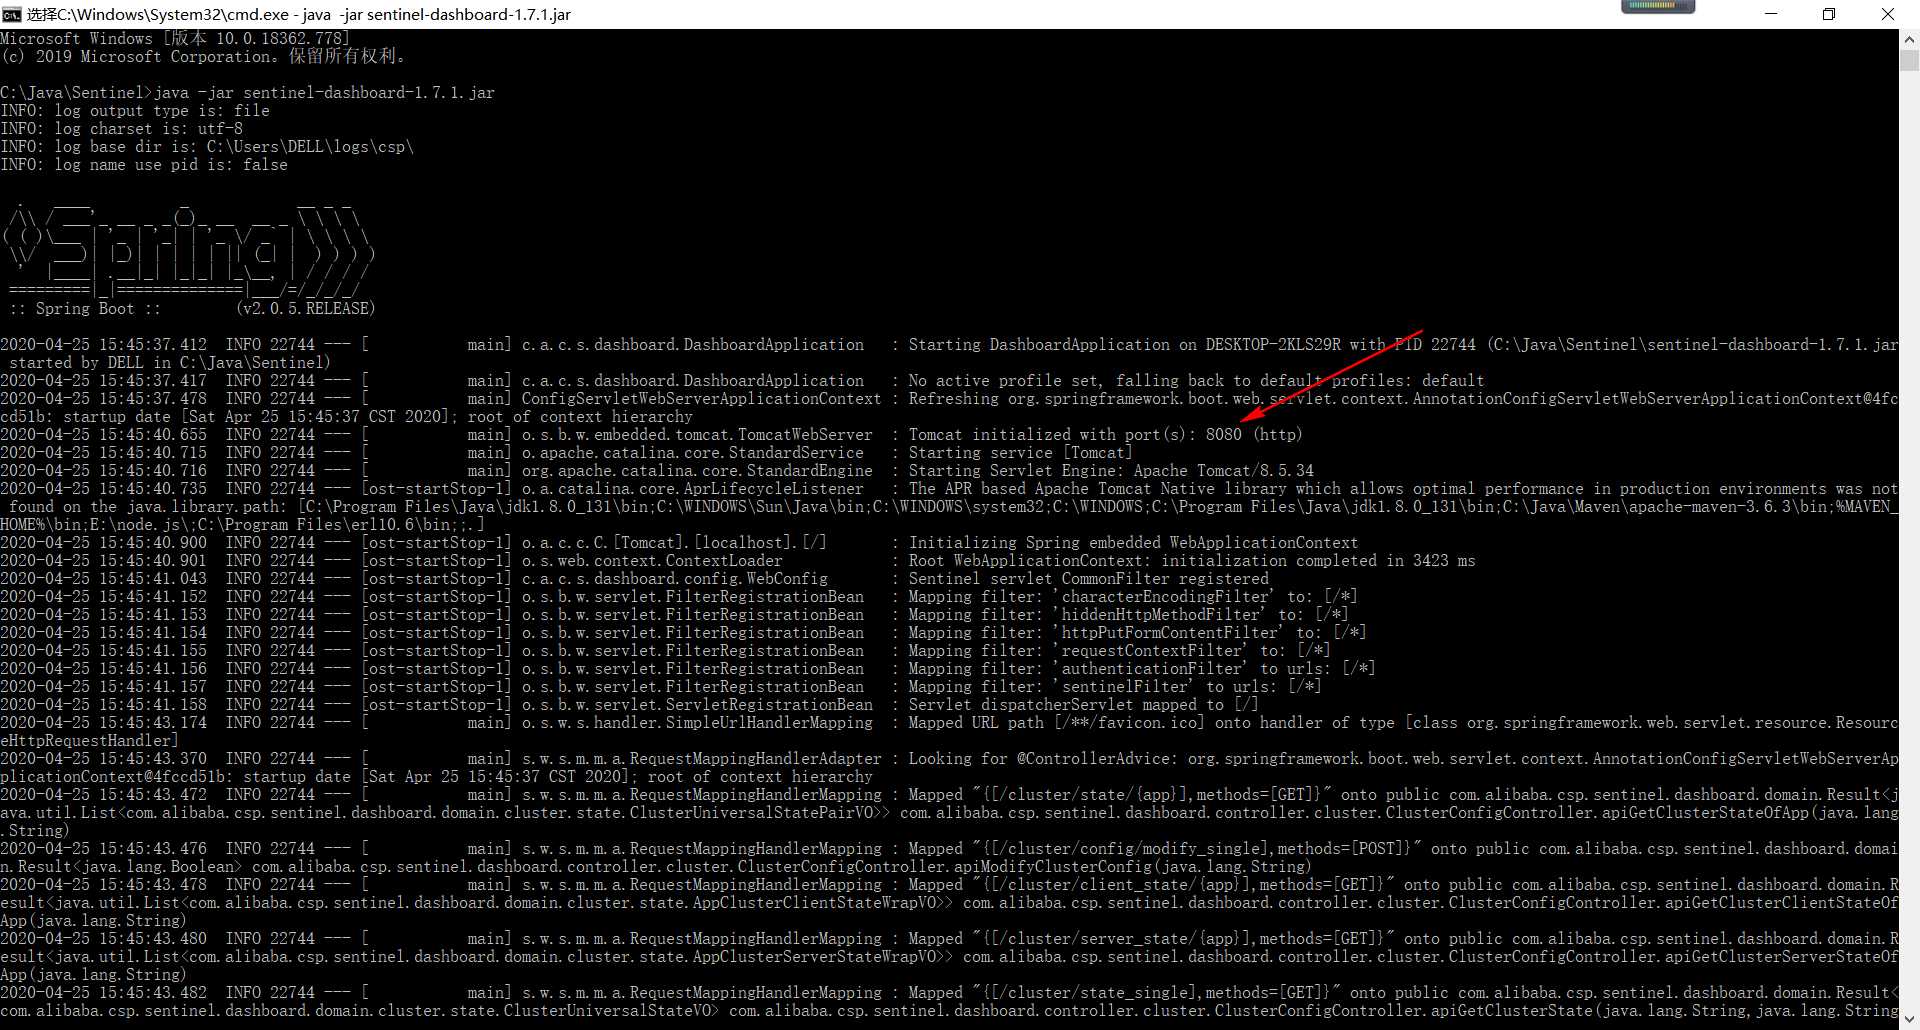Click the 'authenticationFilter' mapping line
Screen dimensions: 1920x1030
1141,669
